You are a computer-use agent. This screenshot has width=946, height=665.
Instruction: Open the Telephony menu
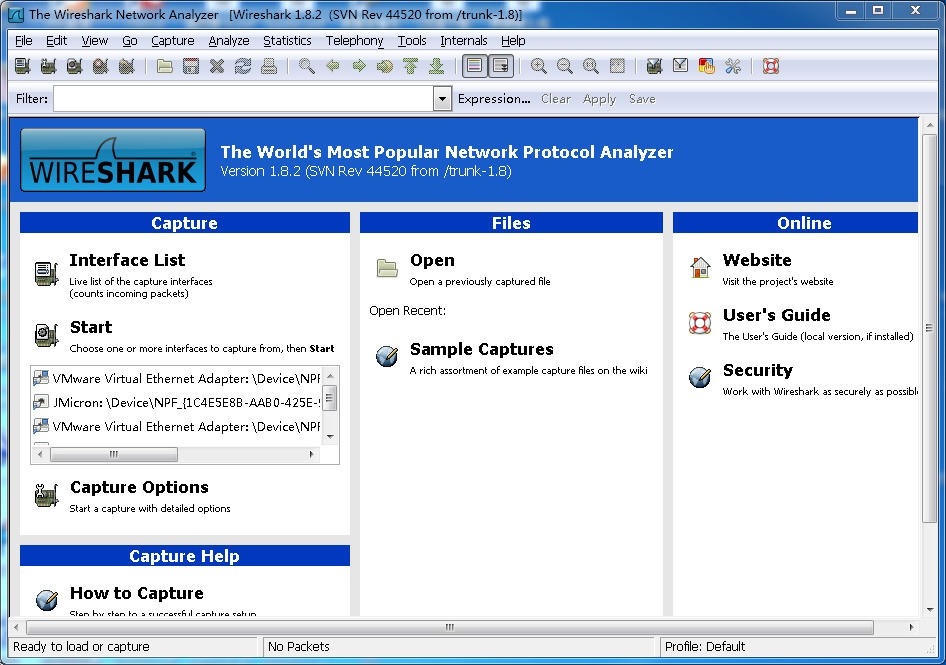(354, 41)
